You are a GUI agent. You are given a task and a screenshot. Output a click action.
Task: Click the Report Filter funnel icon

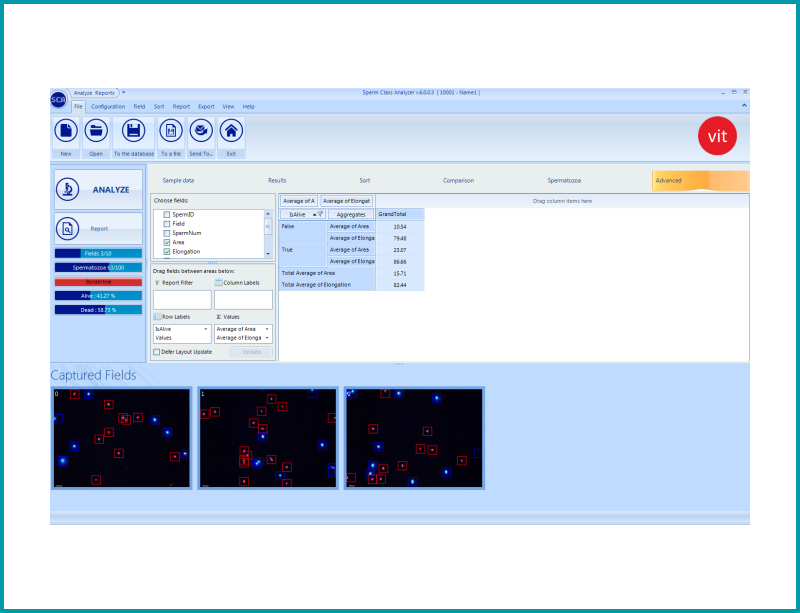157,282
